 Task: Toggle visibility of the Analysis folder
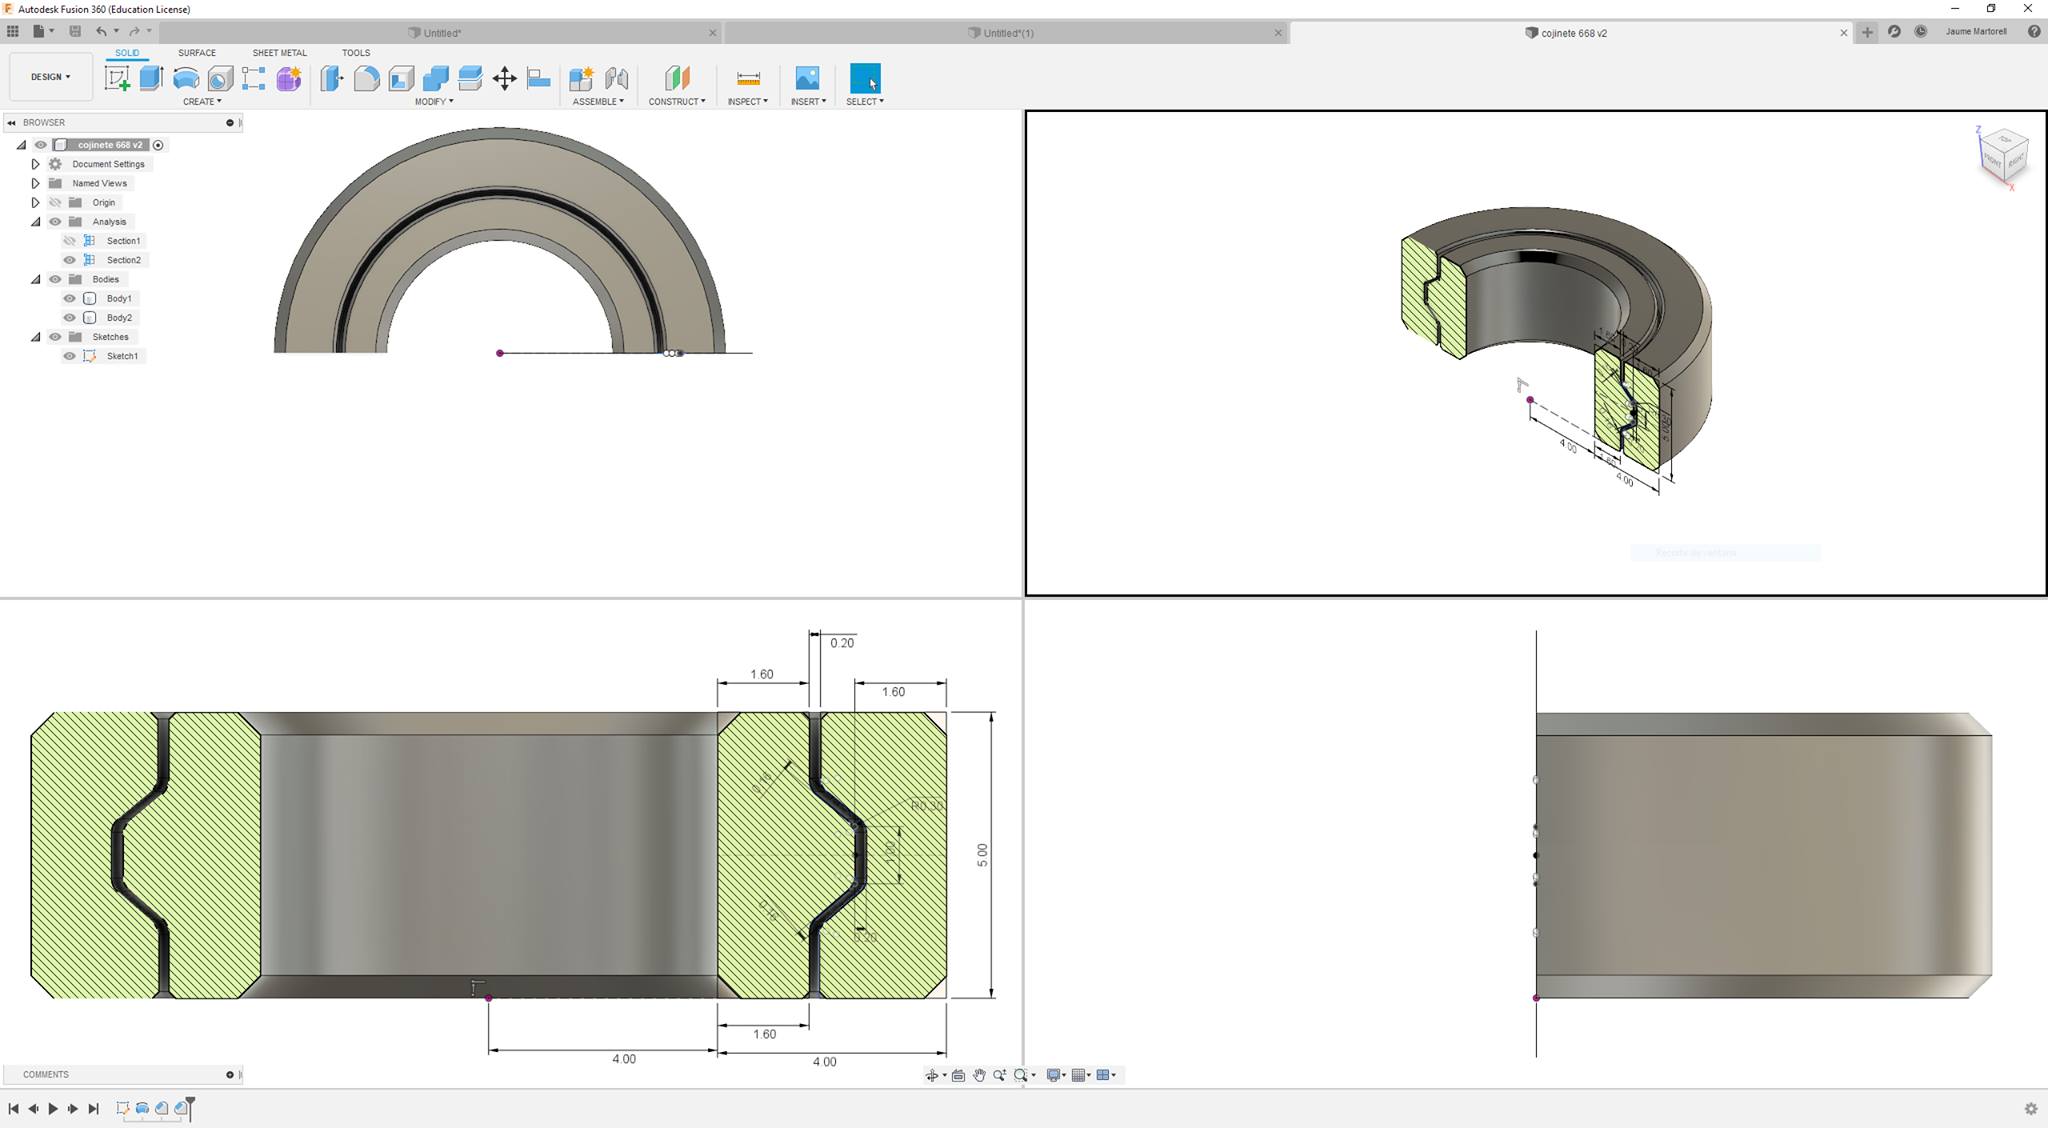[55, 222]
